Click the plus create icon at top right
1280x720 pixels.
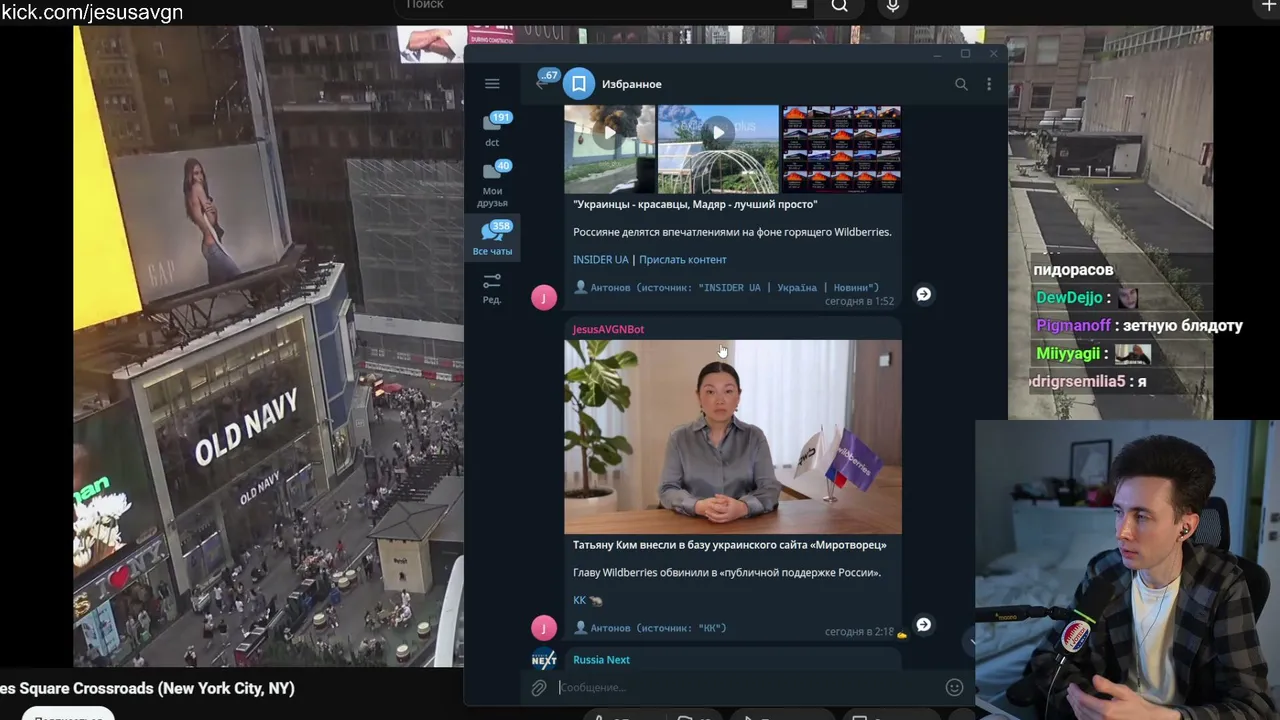[1269, 6]
